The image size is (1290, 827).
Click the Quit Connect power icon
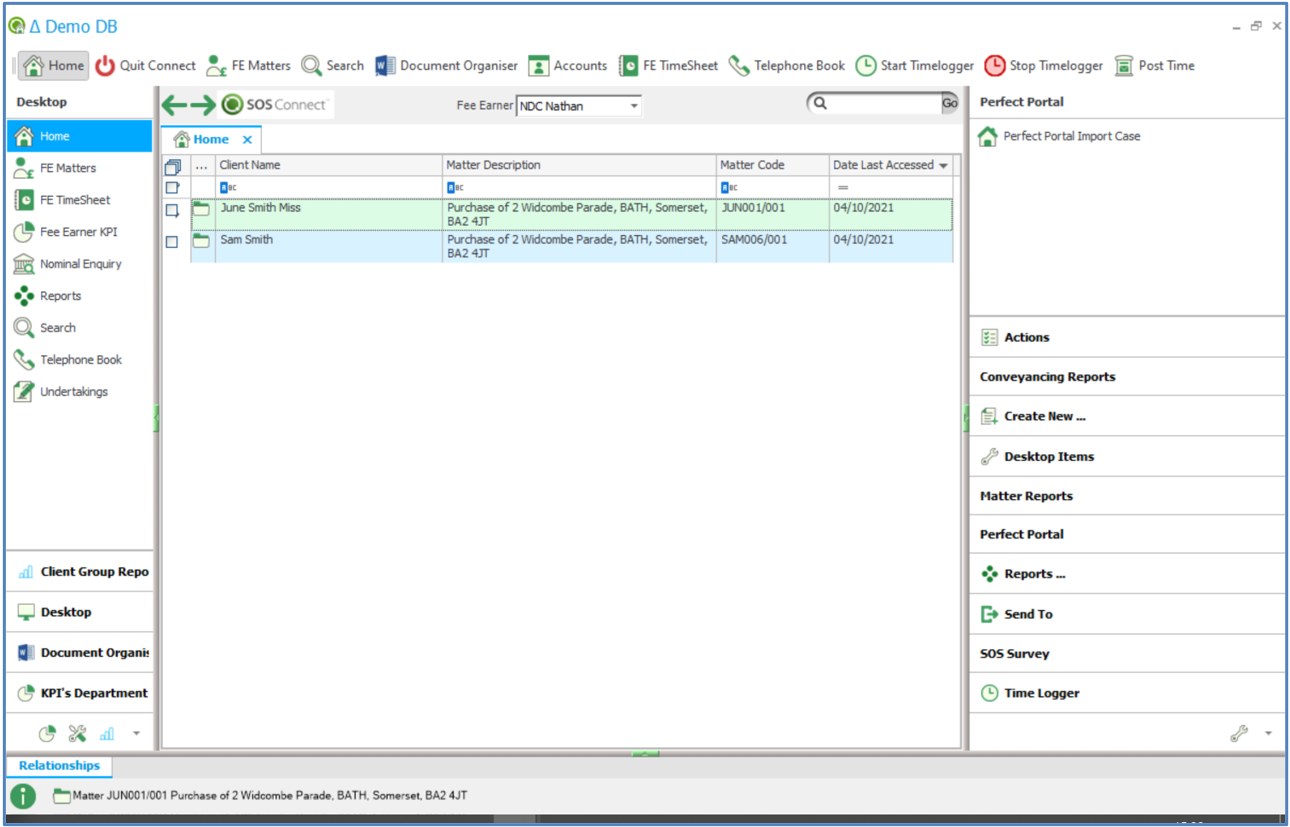tap(106, 66)
